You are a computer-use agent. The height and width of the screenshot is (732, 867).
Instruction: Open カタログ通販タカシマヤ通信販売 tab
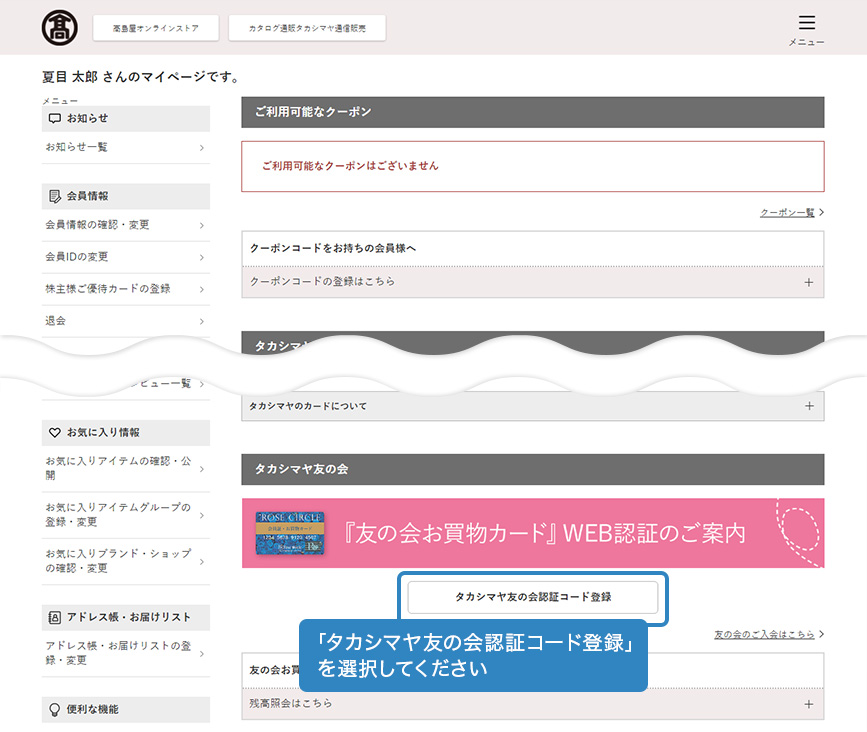(307, 28)
